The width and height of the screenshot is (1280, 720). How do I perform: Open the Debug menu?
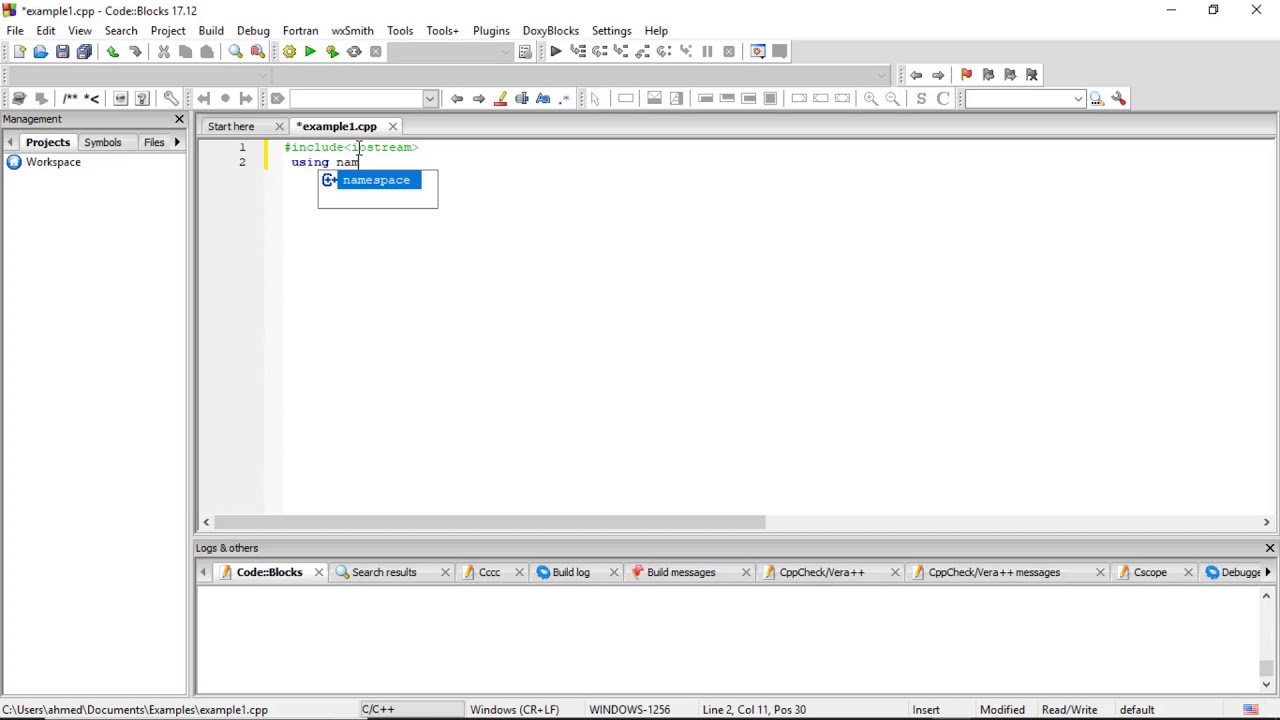coord(253,31)
